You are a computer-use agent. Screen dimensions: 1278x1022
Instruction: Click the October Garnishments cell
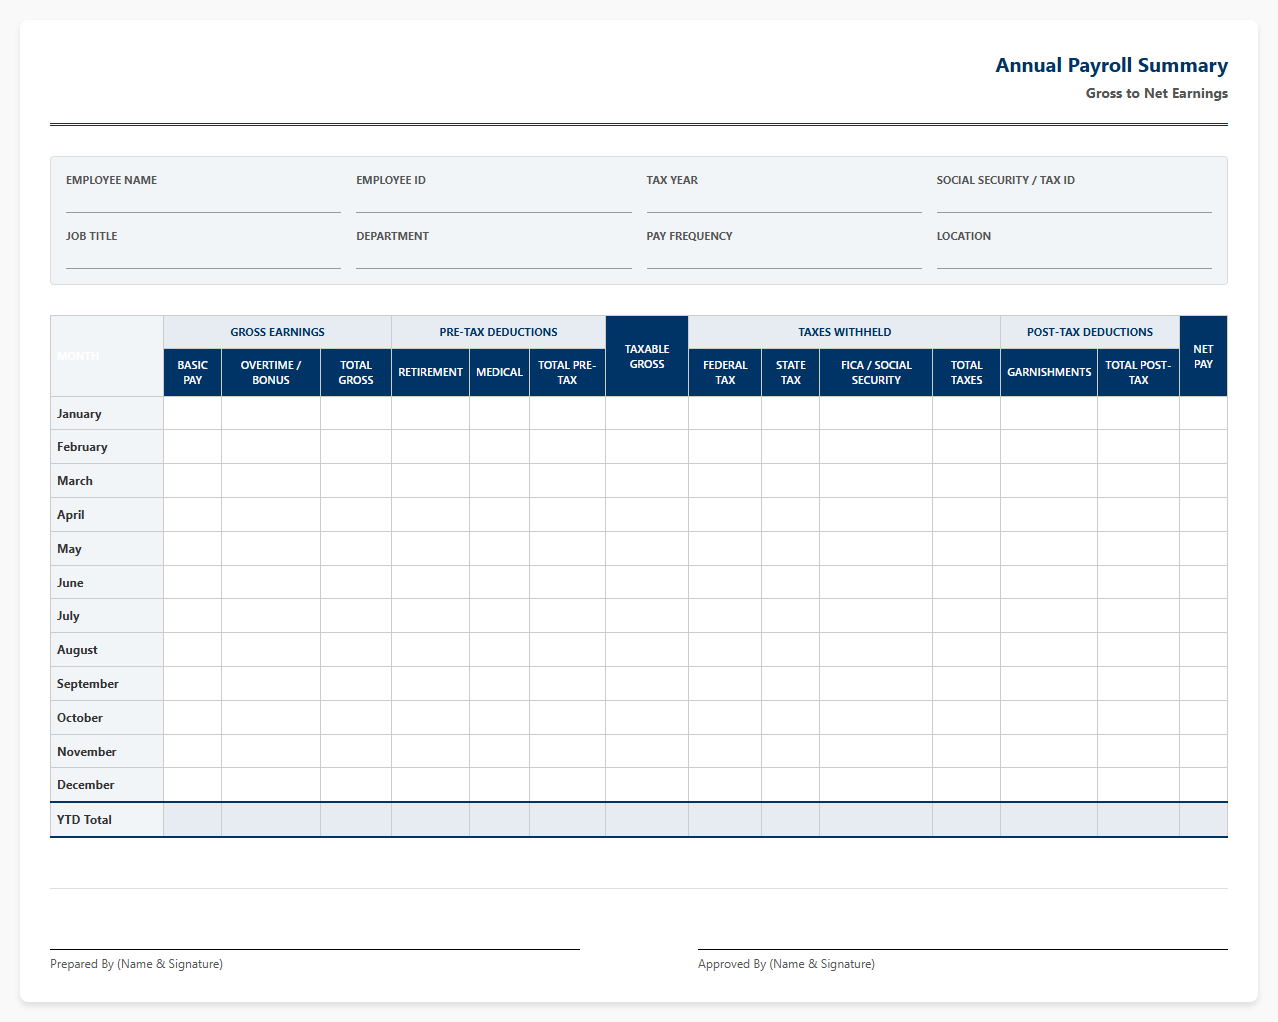point(1049,718)
